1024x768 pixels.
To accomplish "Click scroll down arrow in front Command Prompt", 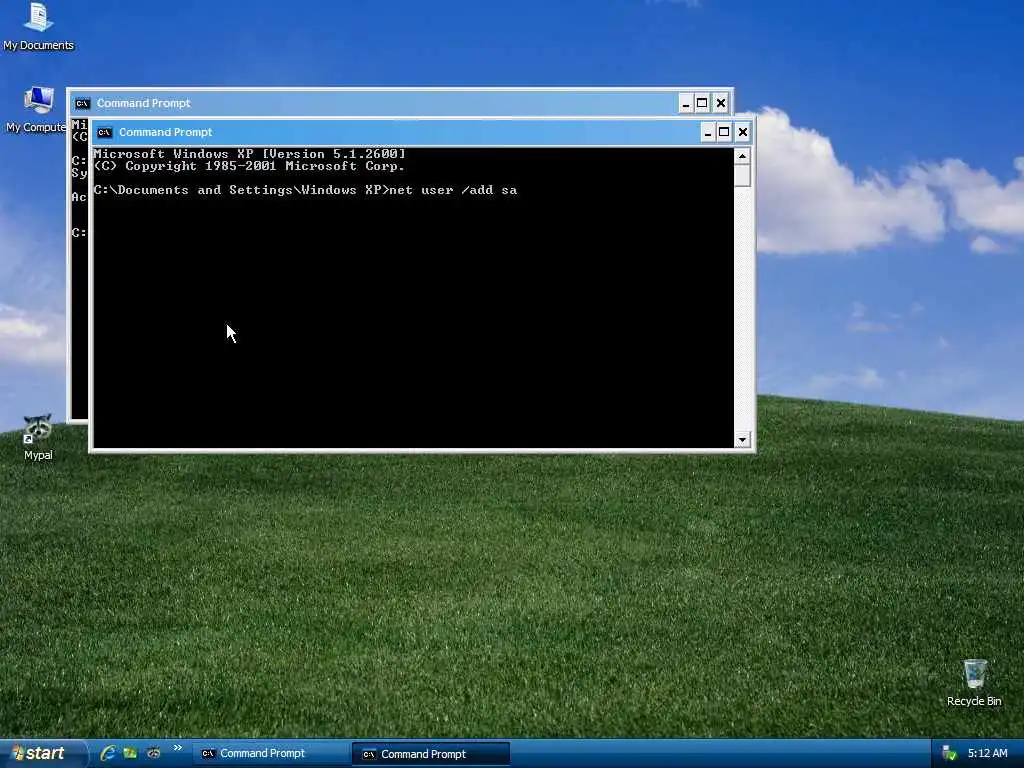I will tap(742, 440).
